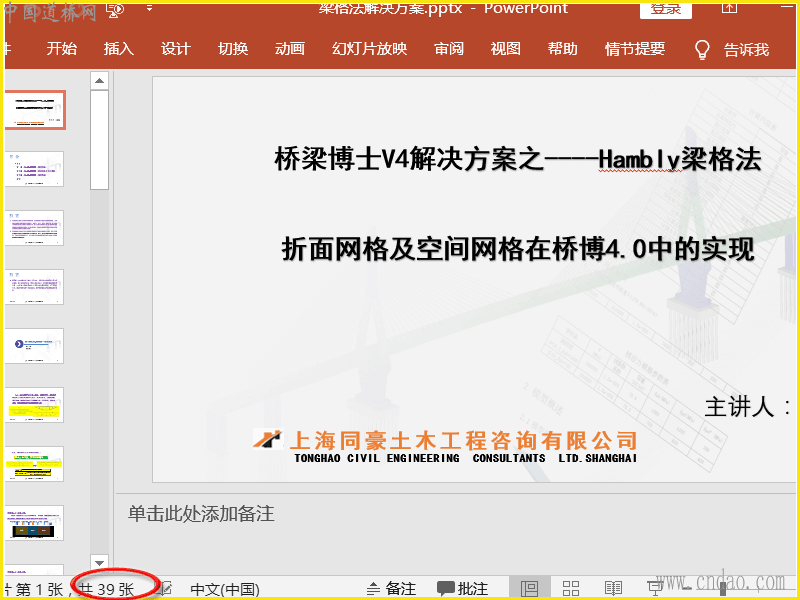
Task: Click the lightbulb Tell Me icon
Action: 702,50
